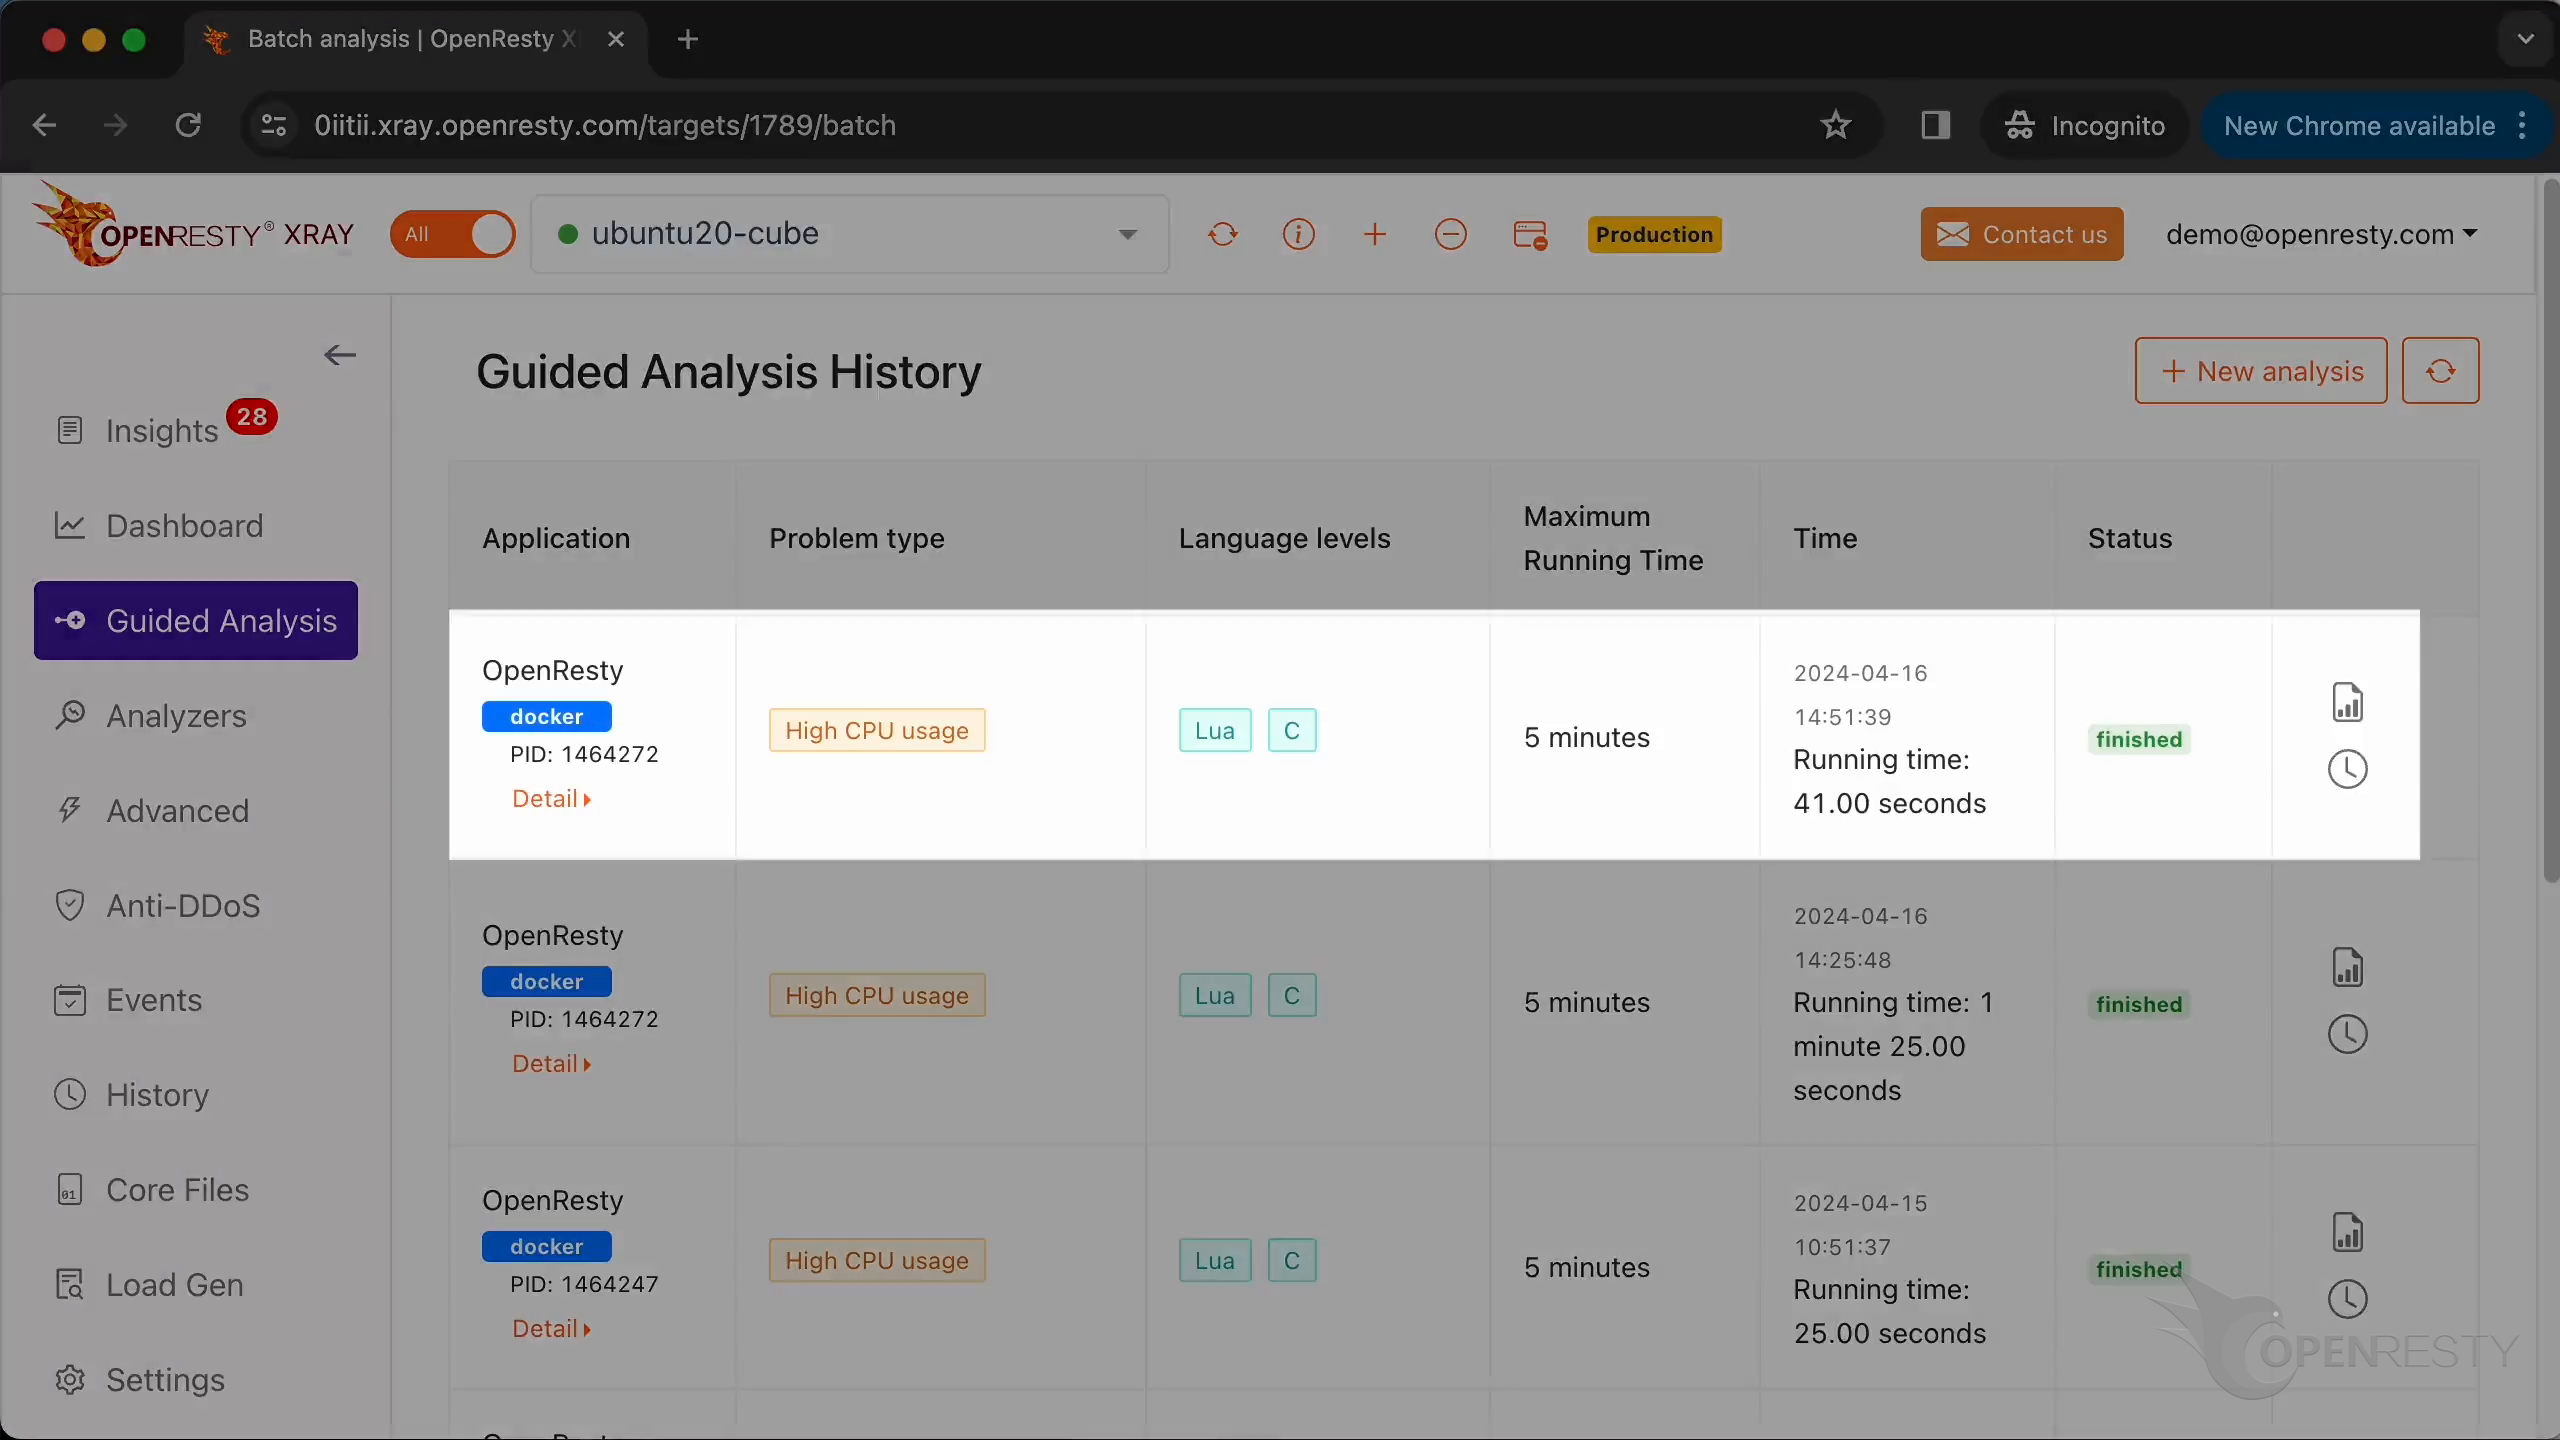The image size is (2560, 1440).
Task: Collapse the sidebar with the left arrow
Action: click(340, 355)
